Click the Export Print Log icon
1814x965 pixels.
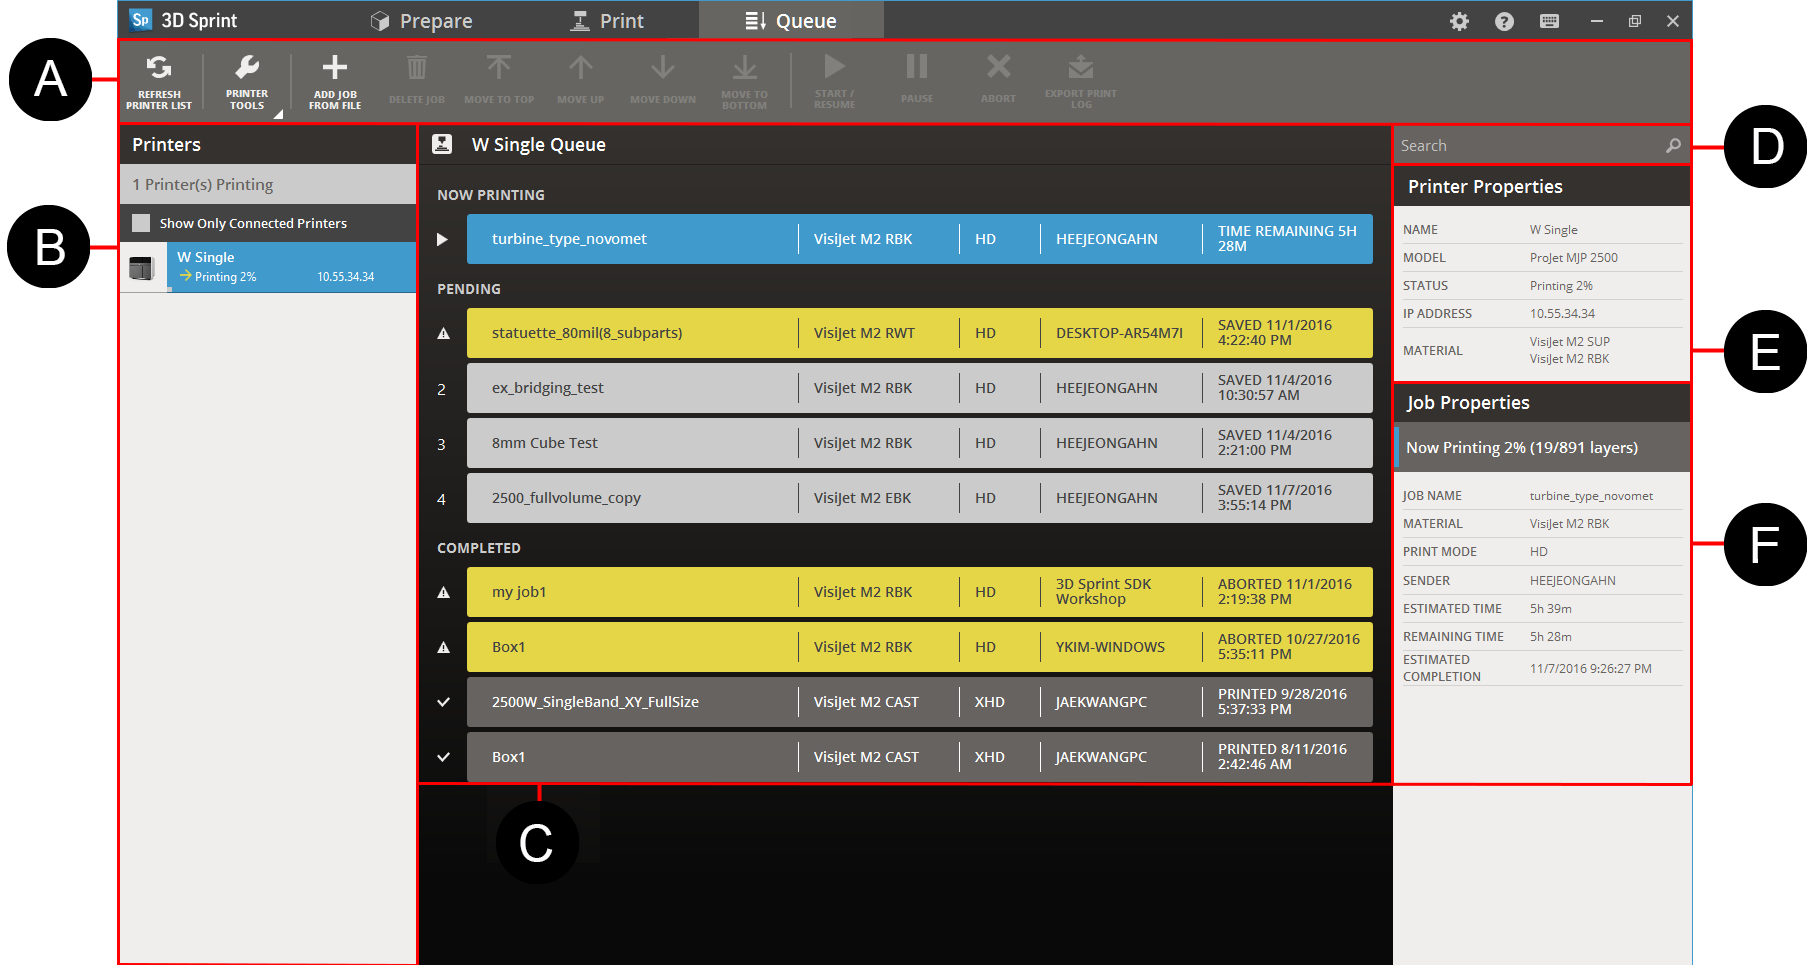[1080, 68]
